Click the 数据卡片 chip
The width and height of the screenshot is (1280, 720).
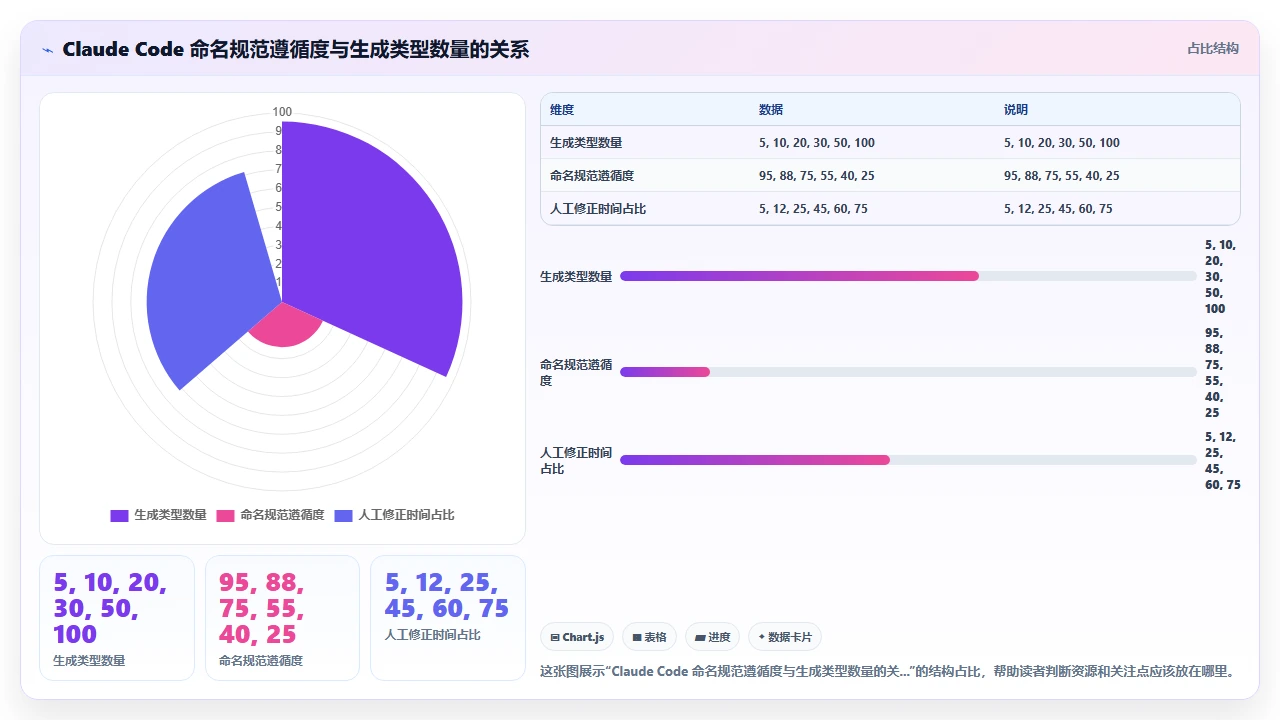coord(785,637)
